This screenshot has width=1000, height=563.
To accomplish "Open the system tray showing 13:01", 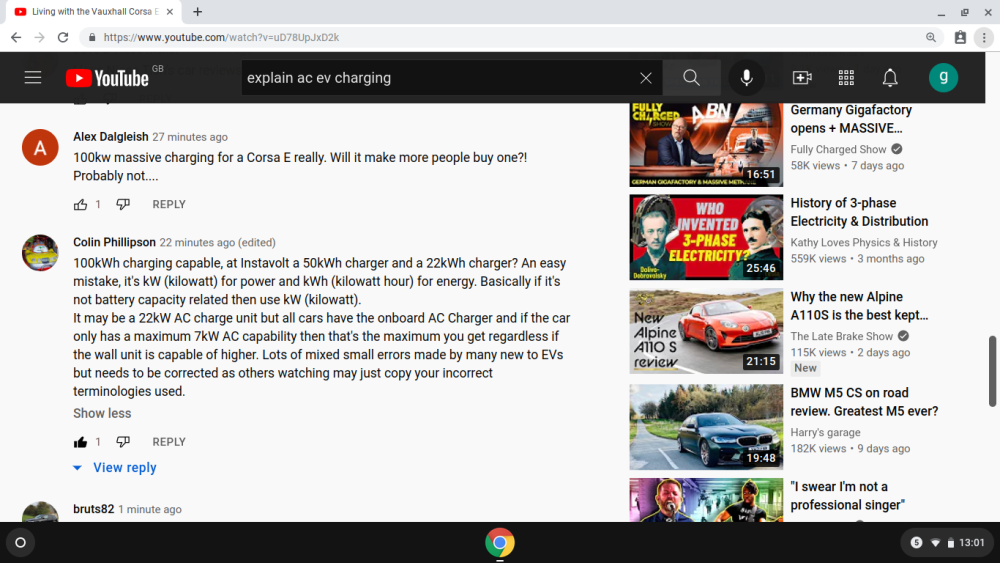I will [x=947, y=543].
